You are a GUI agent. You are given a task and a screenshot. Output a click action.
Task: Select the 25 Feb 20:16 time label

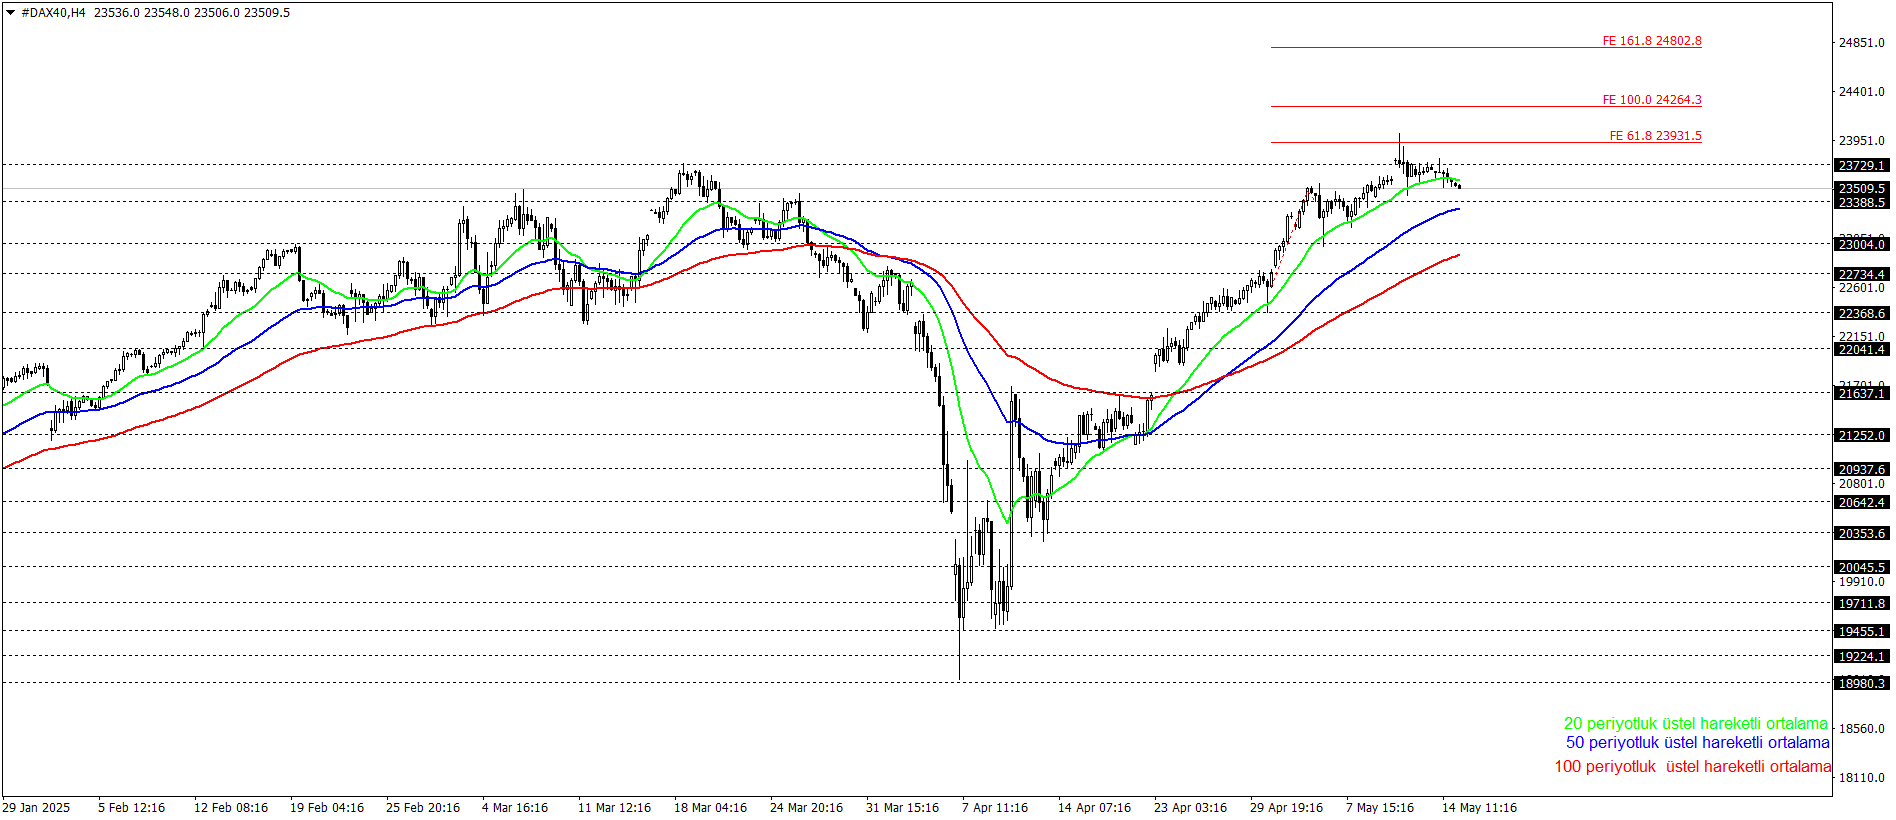pyautogui.click(x=423, y=808)
